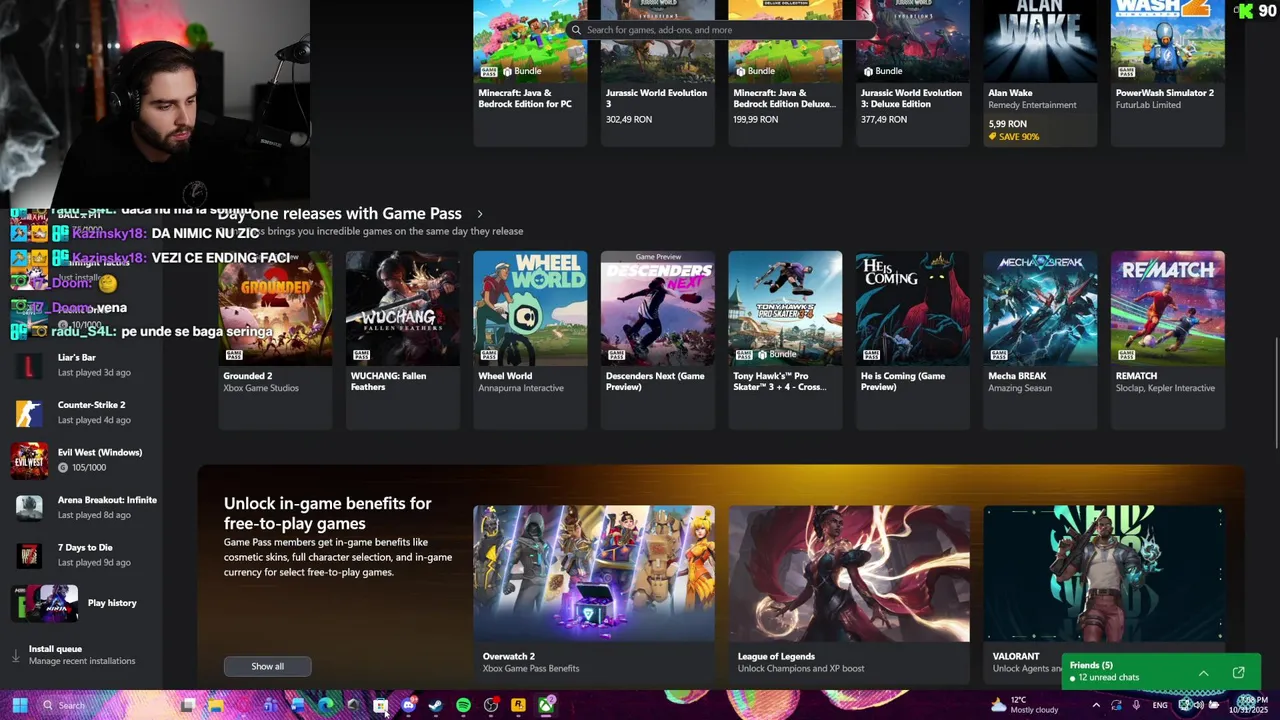The image size is (1280, 720).
Task: Open the Mecha BREAK game tile
Action: [x=1040, y=340]
